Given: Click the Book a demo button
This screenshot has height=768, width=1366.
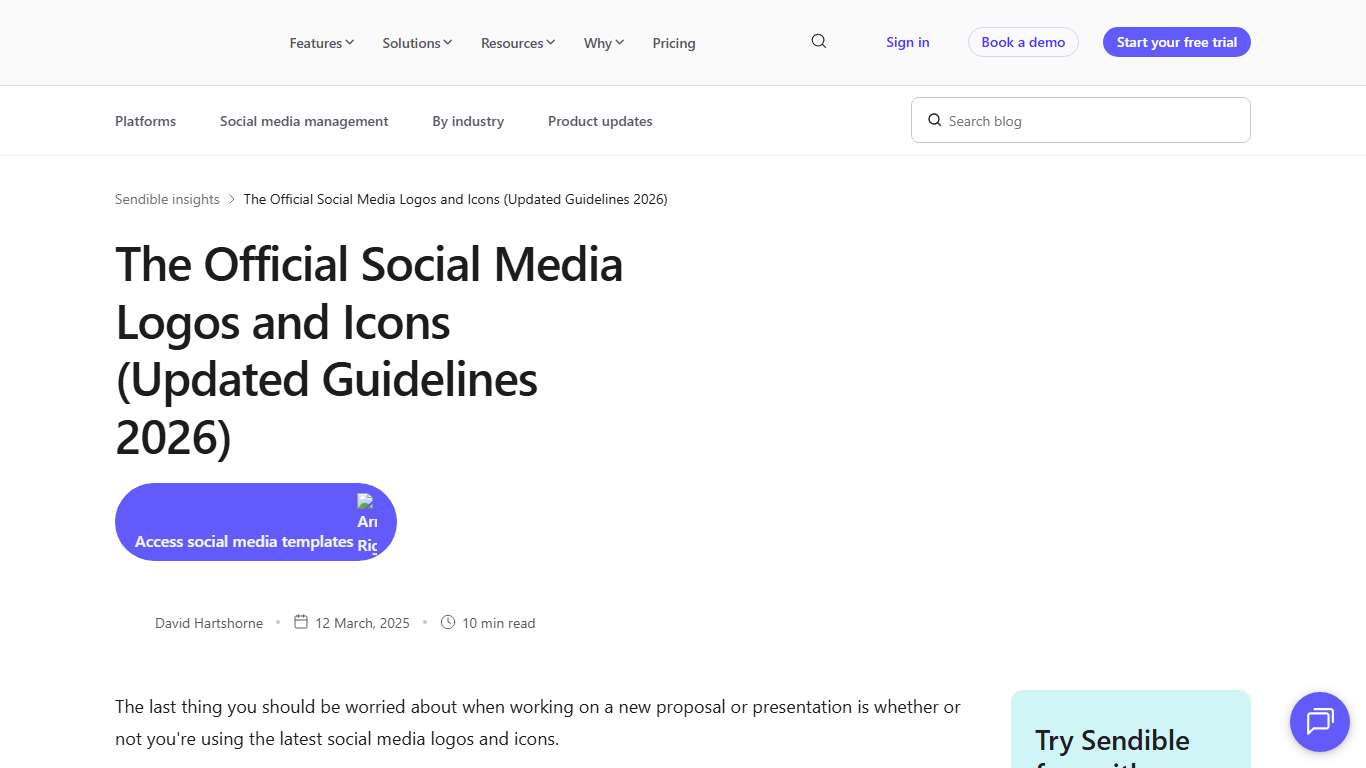Looking at the screenshot, I should coord(1023,42).
